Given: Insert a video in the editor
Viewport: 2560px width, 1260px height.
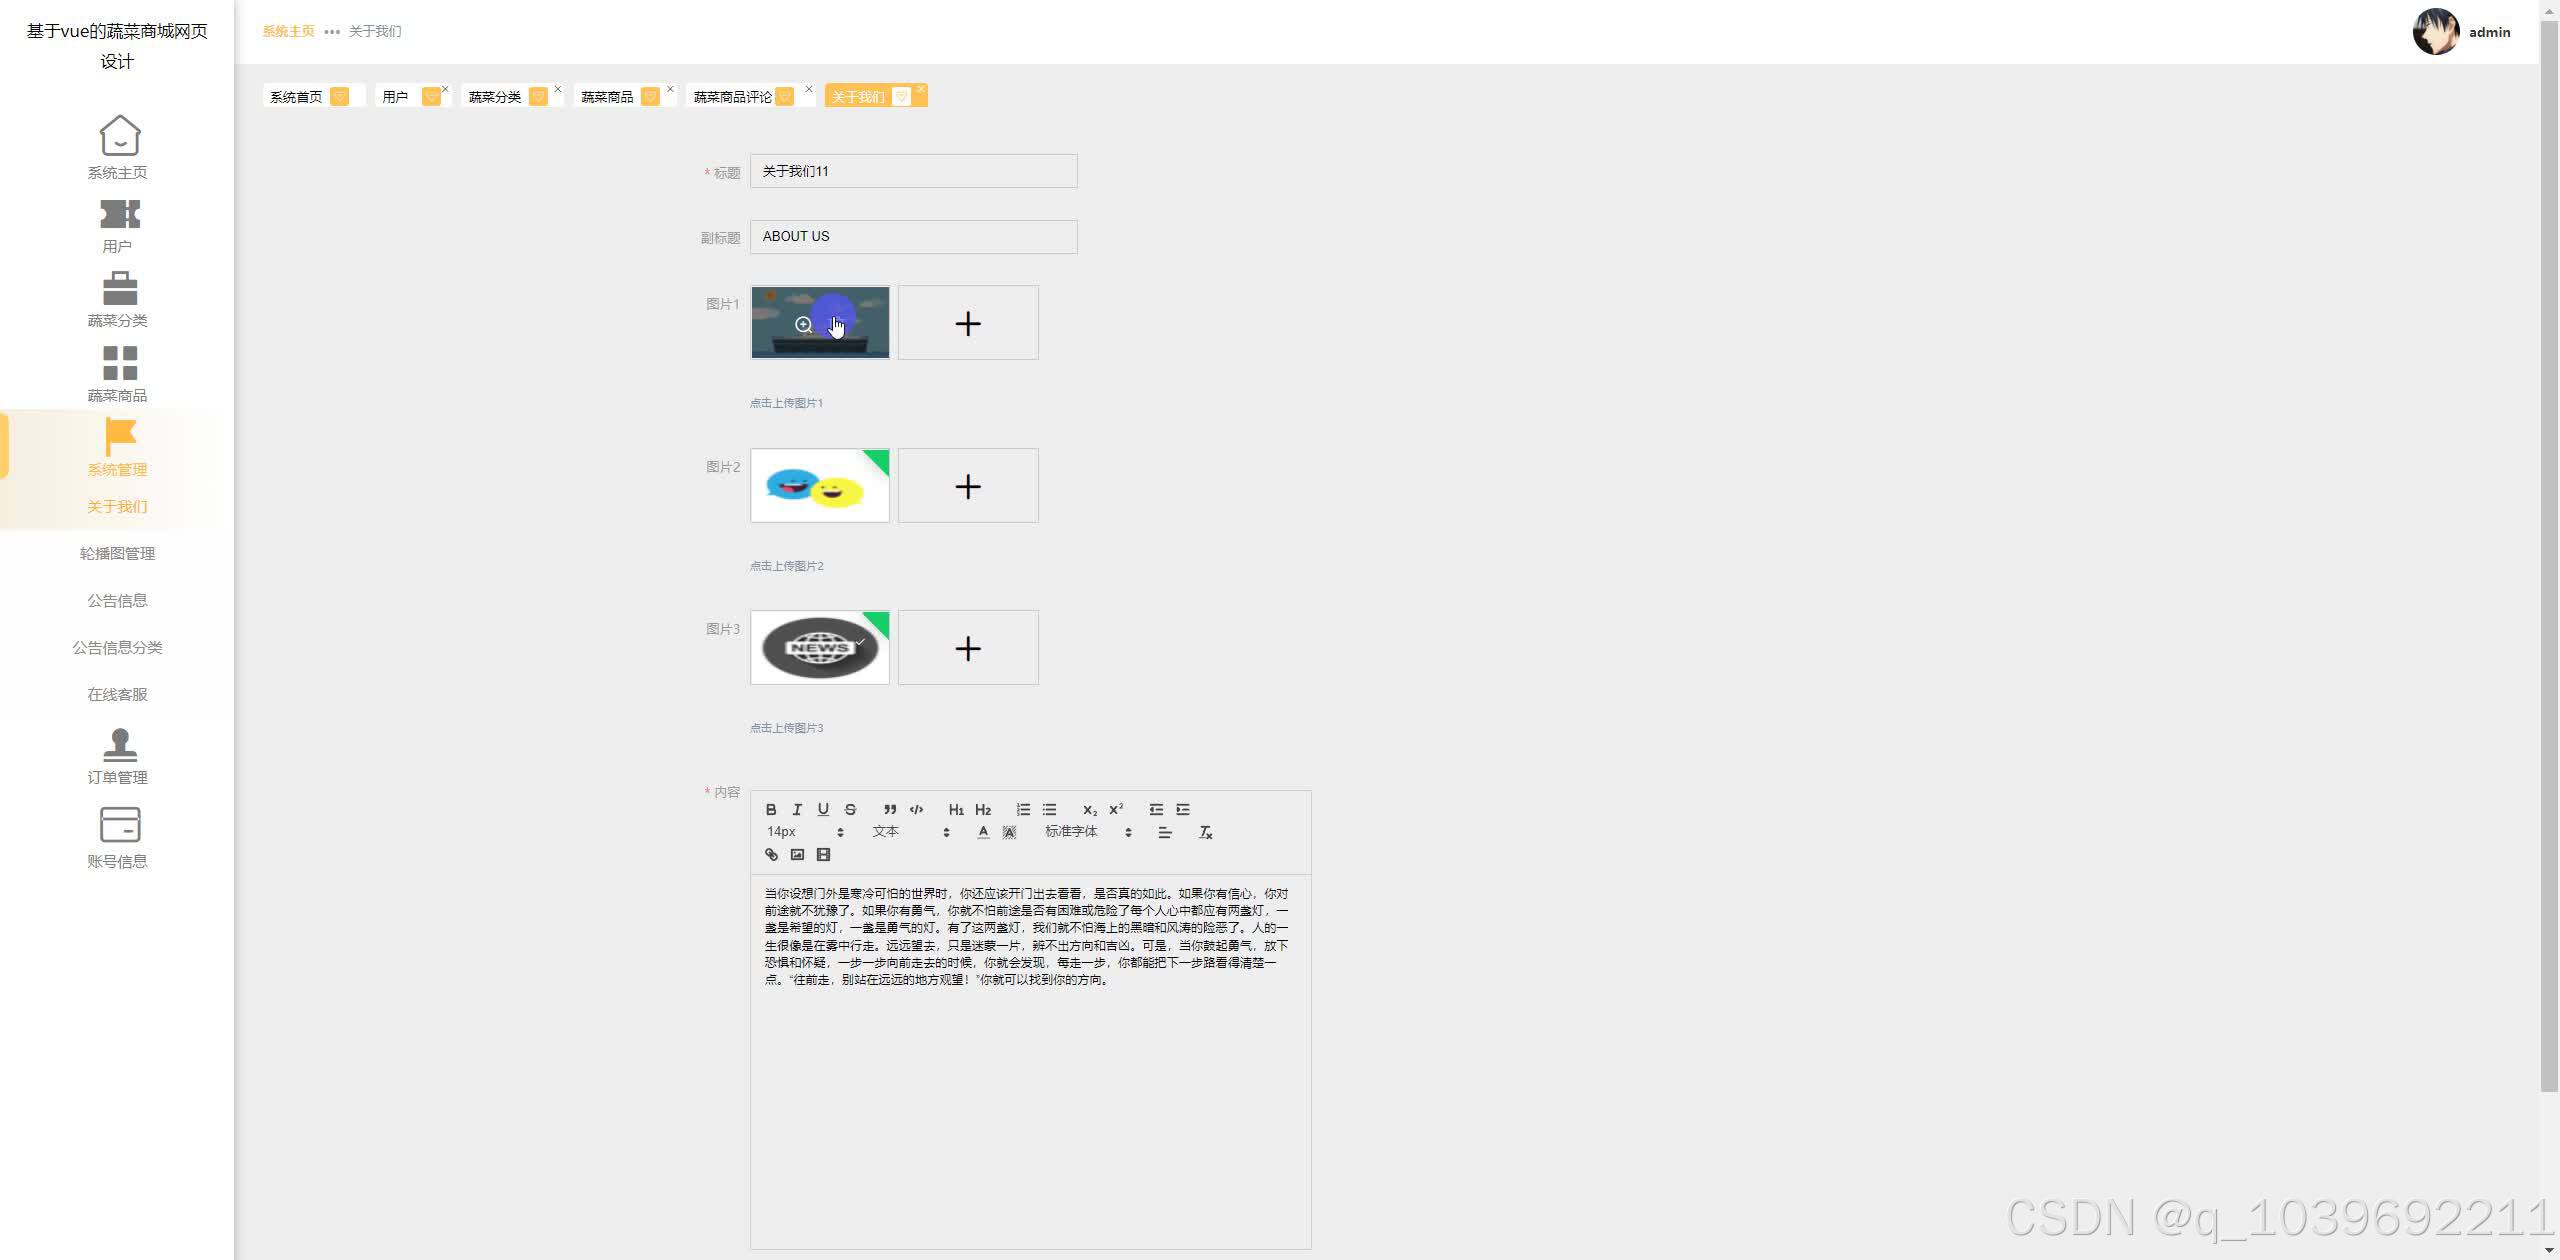Looking at the screenshot, I should 823,854.
